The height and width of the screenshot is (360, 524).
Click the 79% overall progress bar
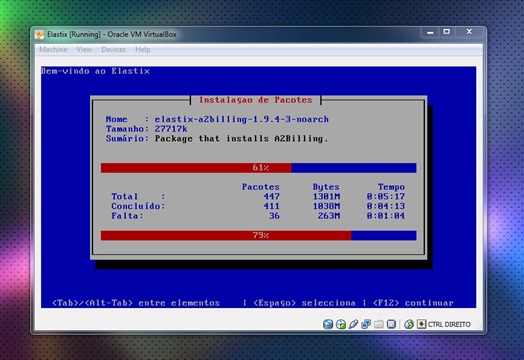click(259, 235)
